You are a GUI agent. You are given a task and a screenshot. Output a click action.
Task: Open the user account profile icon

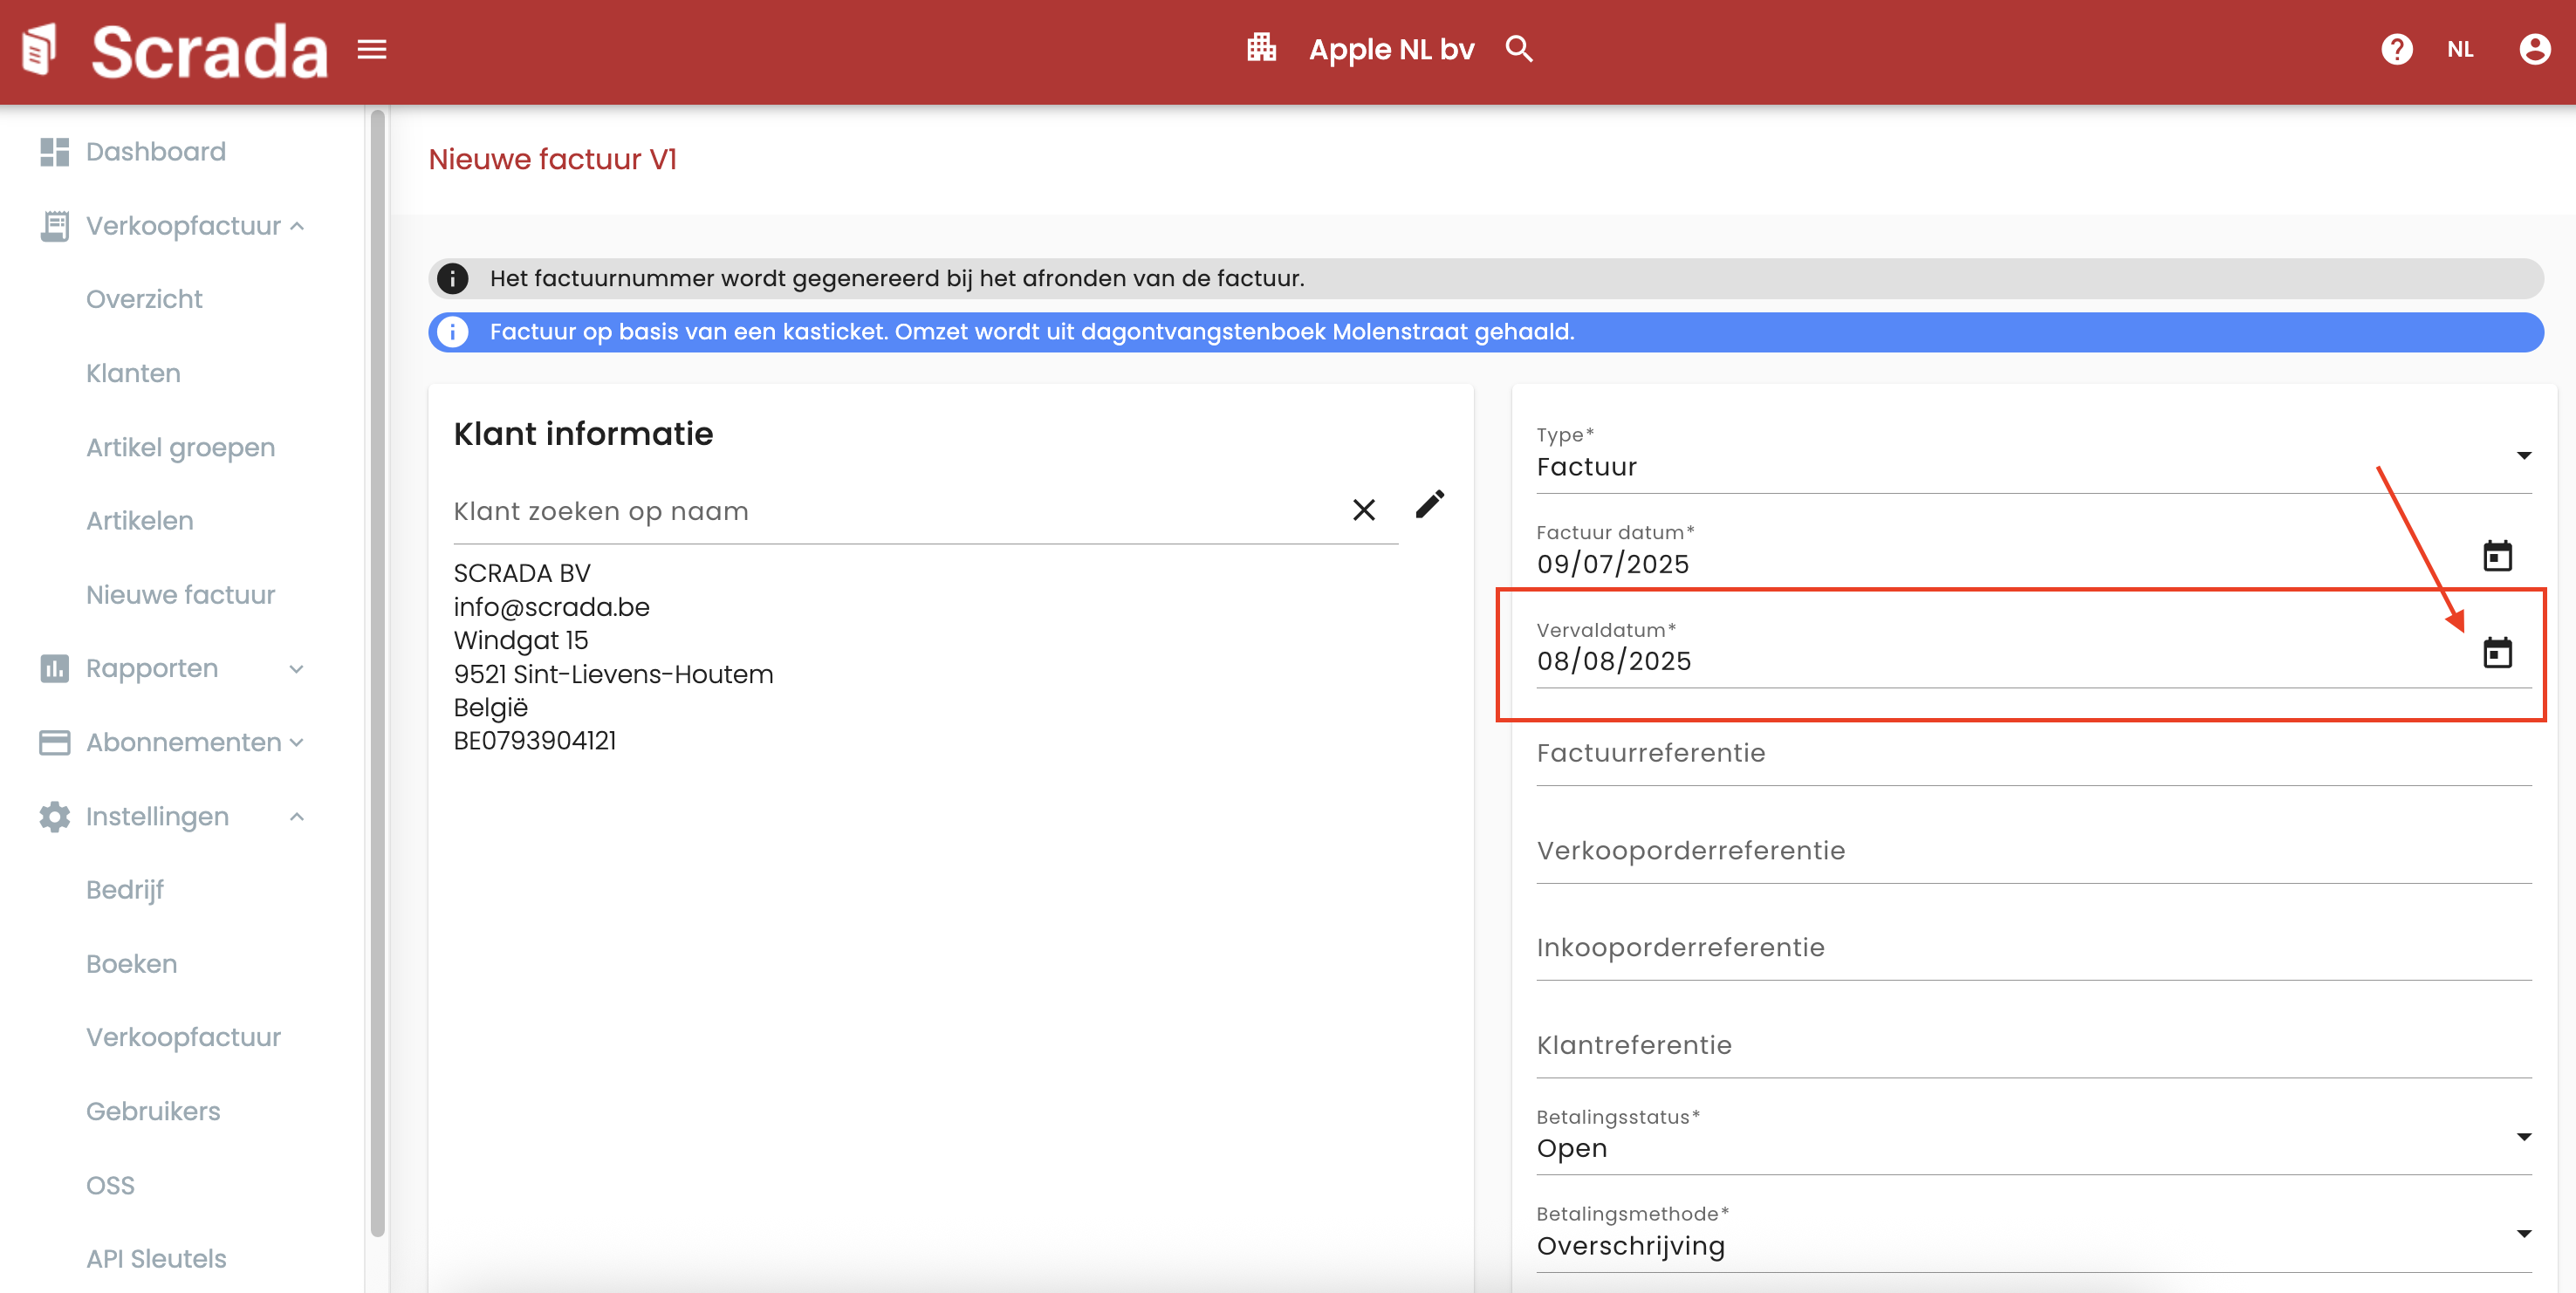[2534, 49]
